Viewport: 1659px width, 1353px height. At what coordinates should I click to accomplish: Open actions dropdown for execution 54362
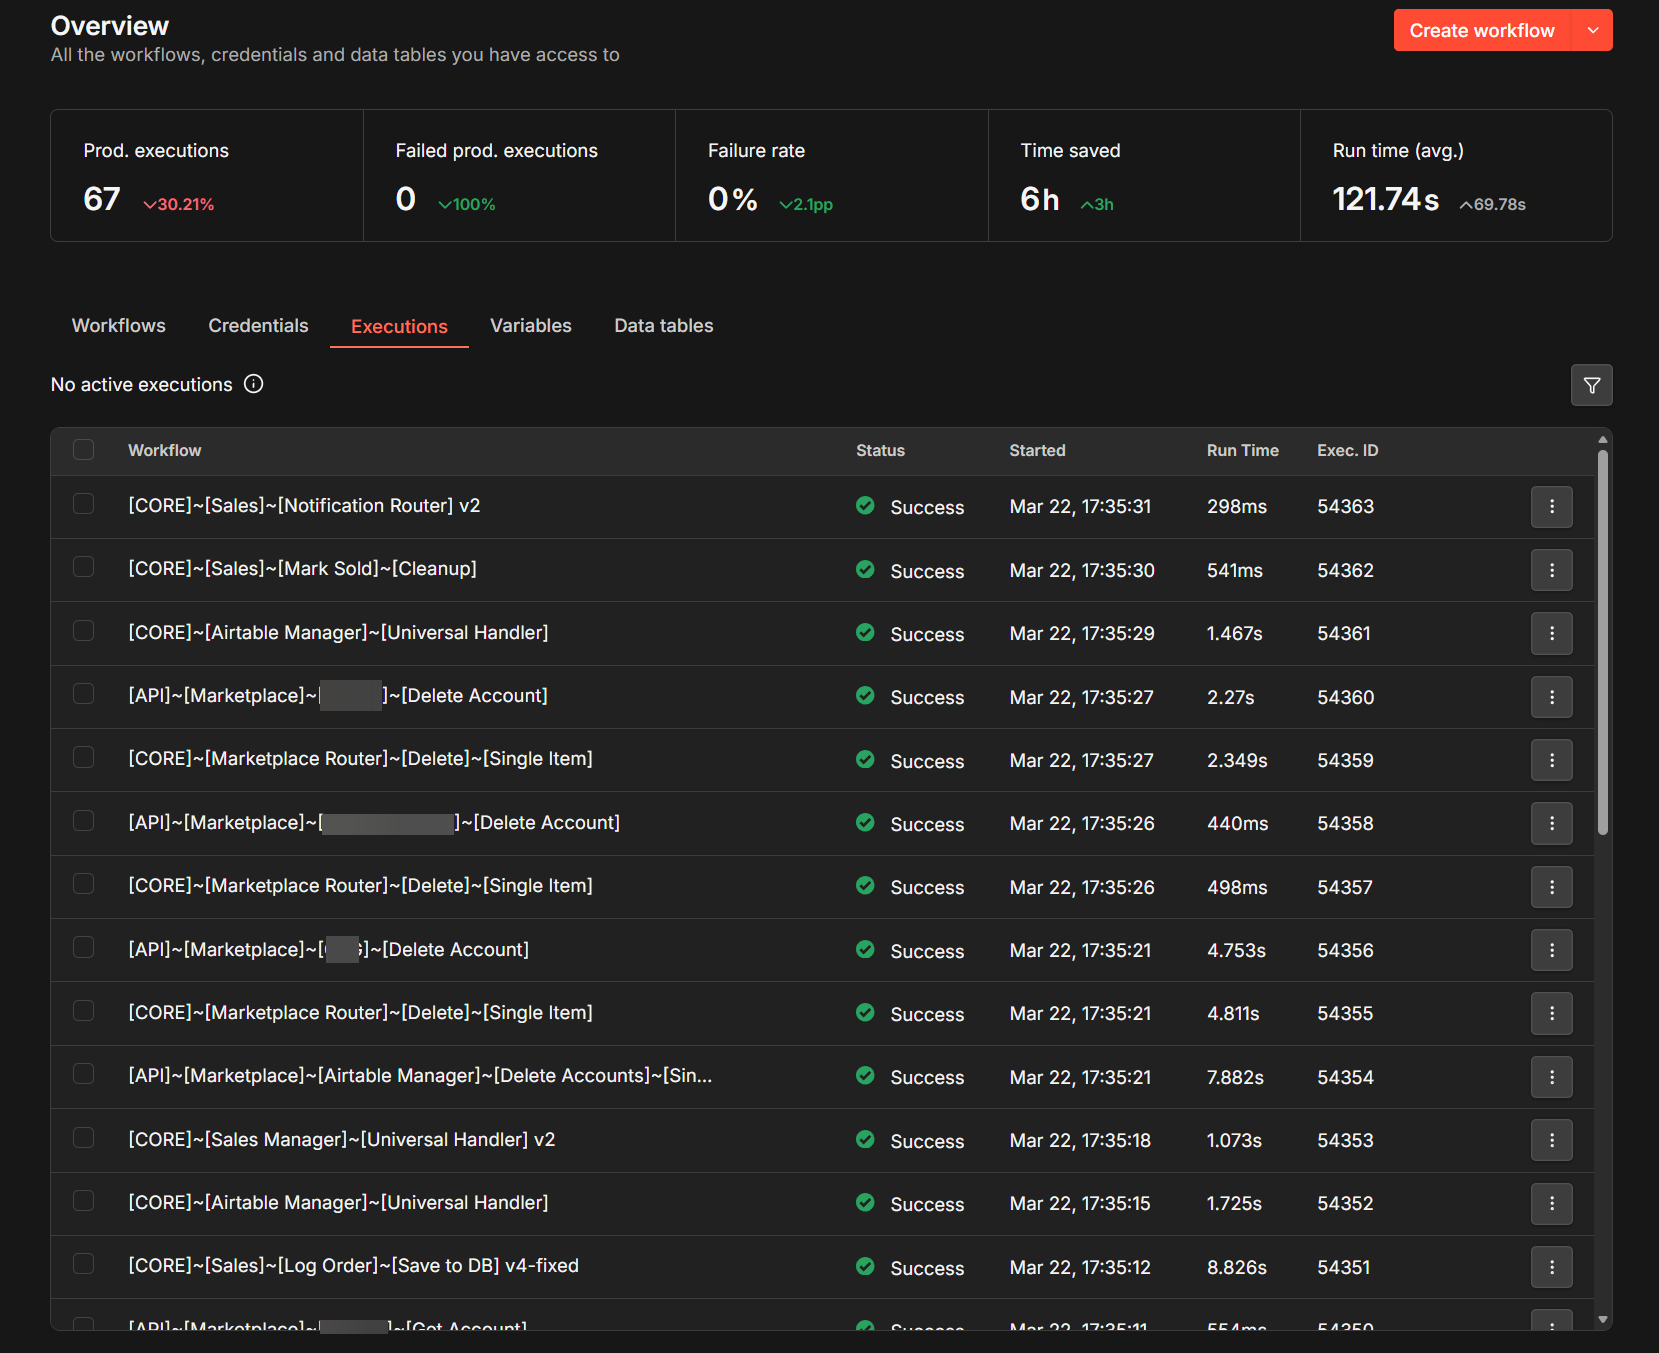1551,571
